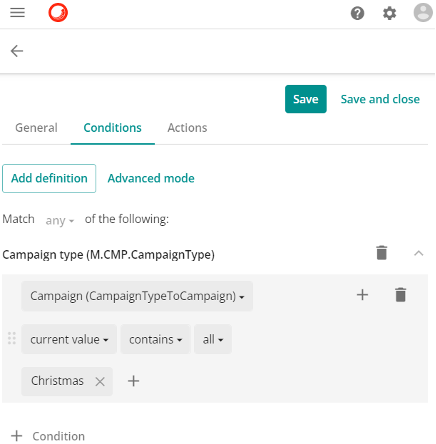The image size is (436, 444).
Task: Open the contains operator dropdown
Action: click(155, 339)
